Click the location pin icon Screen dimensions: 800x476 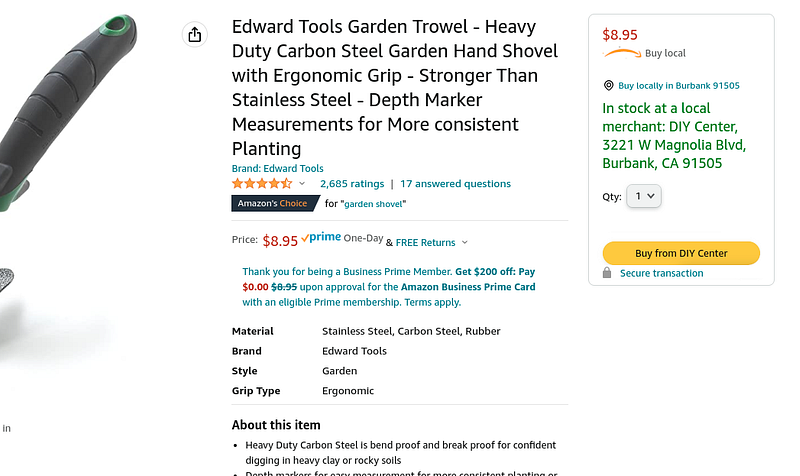608,86
